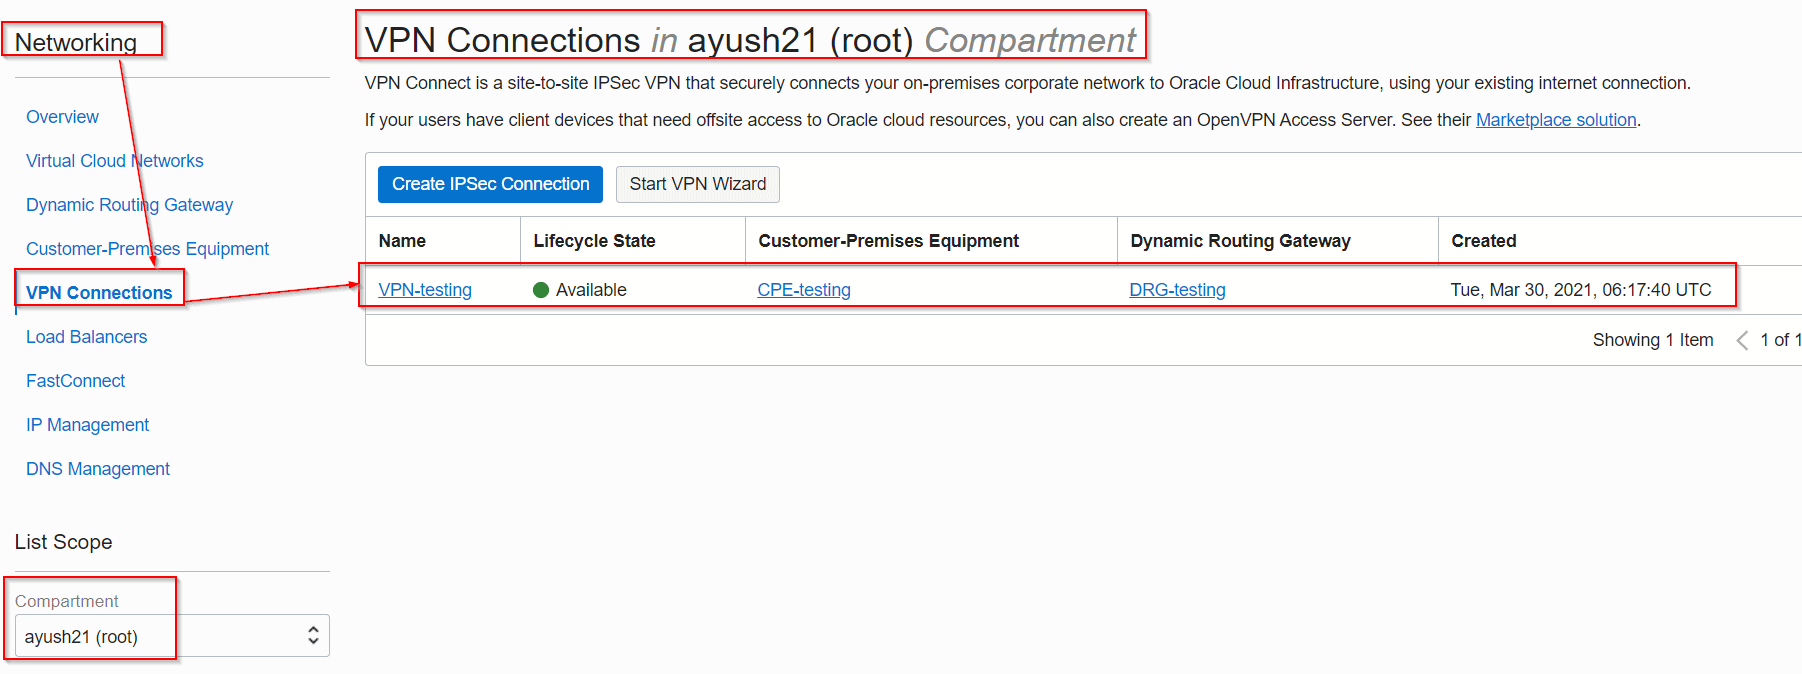Go to Overview in Networking menu
Viewport: 1802px width, 674px height.
point(62,117)
